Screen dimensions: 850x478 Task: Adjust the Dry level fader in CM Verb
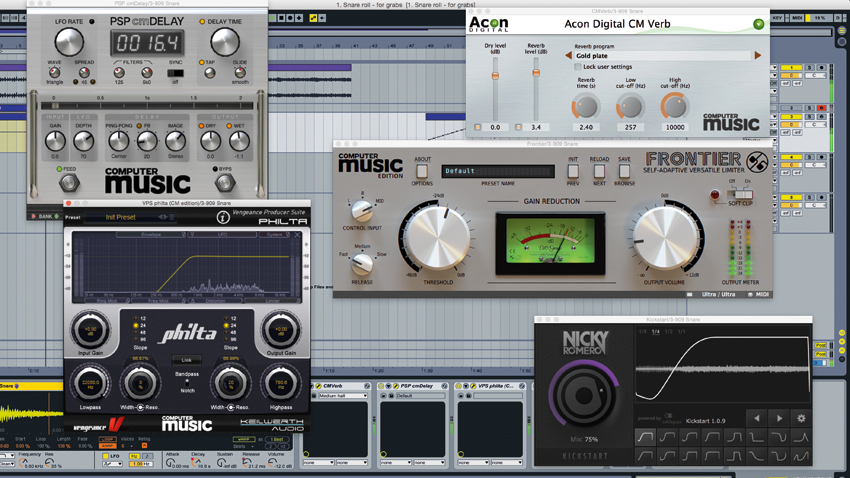[495, 76]
